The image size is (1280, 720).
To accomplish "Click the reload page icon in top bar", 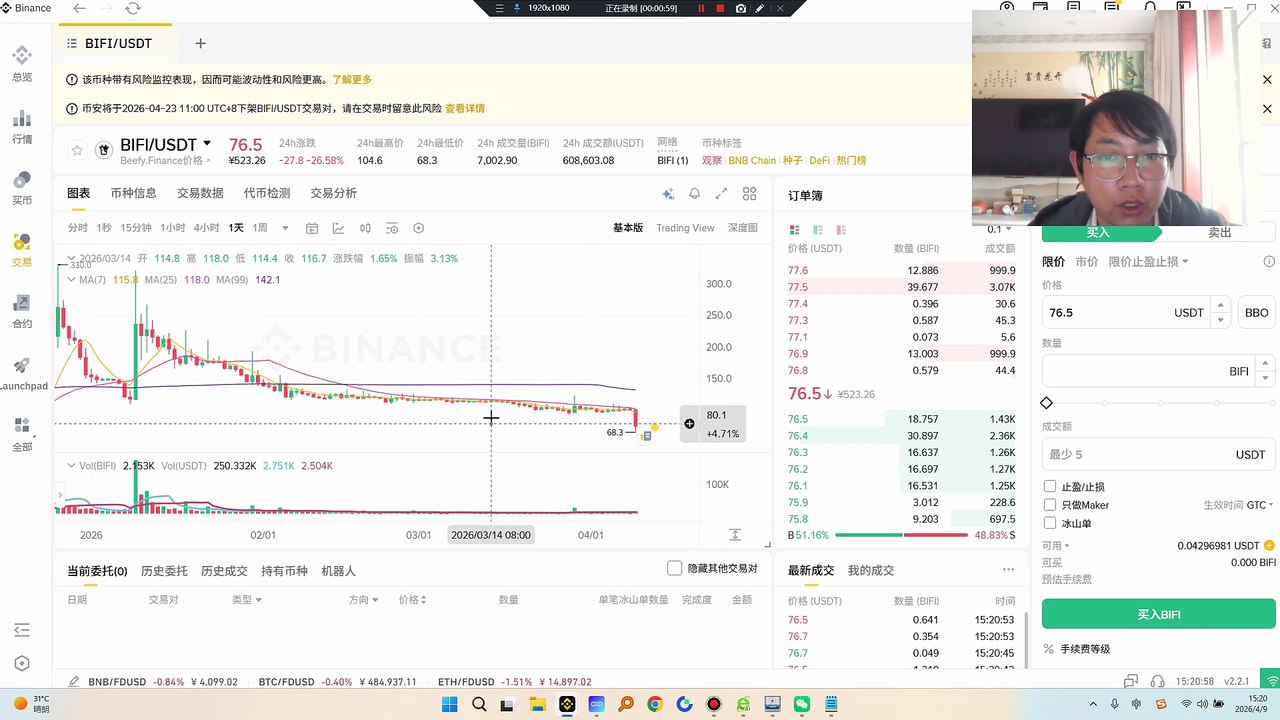I will (133, 8).
